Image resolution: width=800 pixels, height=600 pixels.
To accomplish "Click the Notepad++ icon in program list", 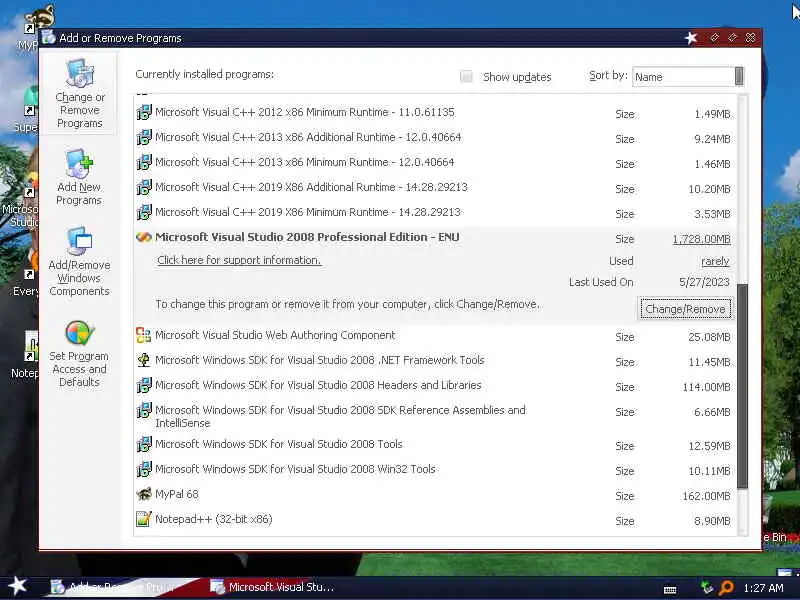I will (x=144, y=519).
